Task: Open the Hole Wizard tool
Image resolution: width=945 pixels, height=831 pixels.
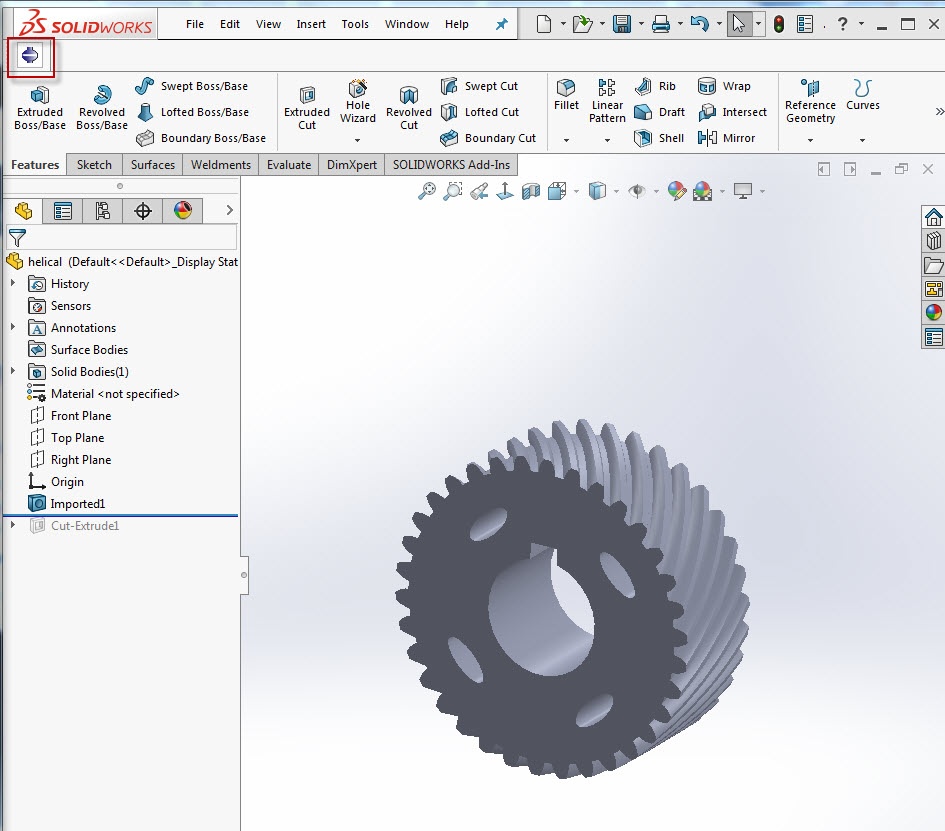Action: click(x=357, y=103)
